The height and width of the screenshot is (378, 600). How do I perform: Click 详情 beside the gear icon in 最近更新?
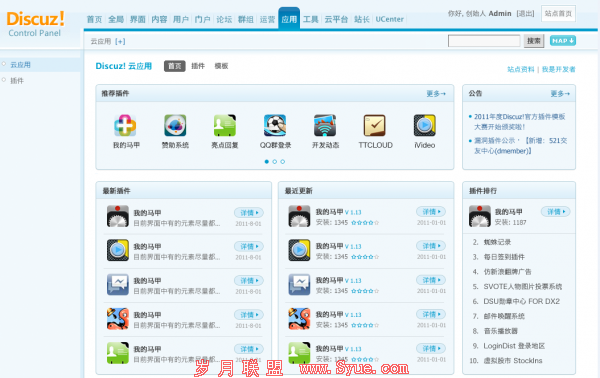[431, 212]
